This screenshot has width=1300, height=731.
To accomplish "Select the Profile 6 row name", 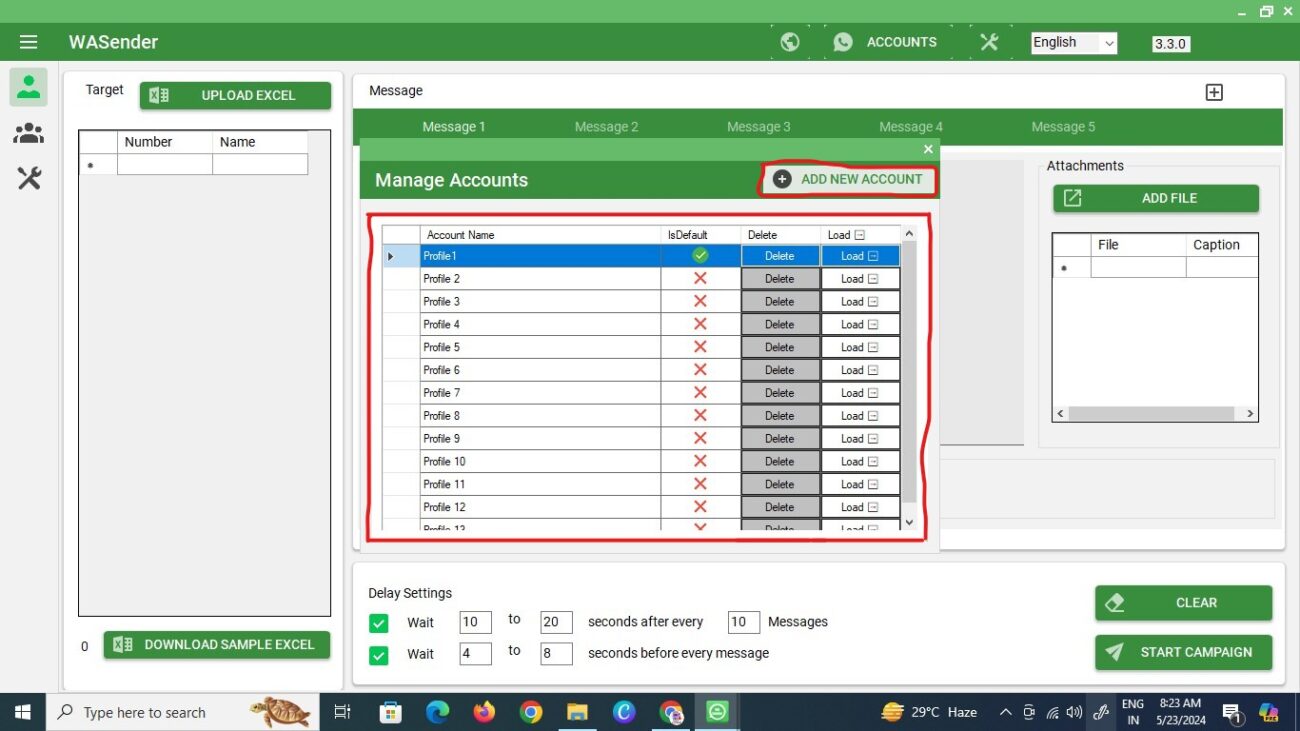I will click(540, 370).
